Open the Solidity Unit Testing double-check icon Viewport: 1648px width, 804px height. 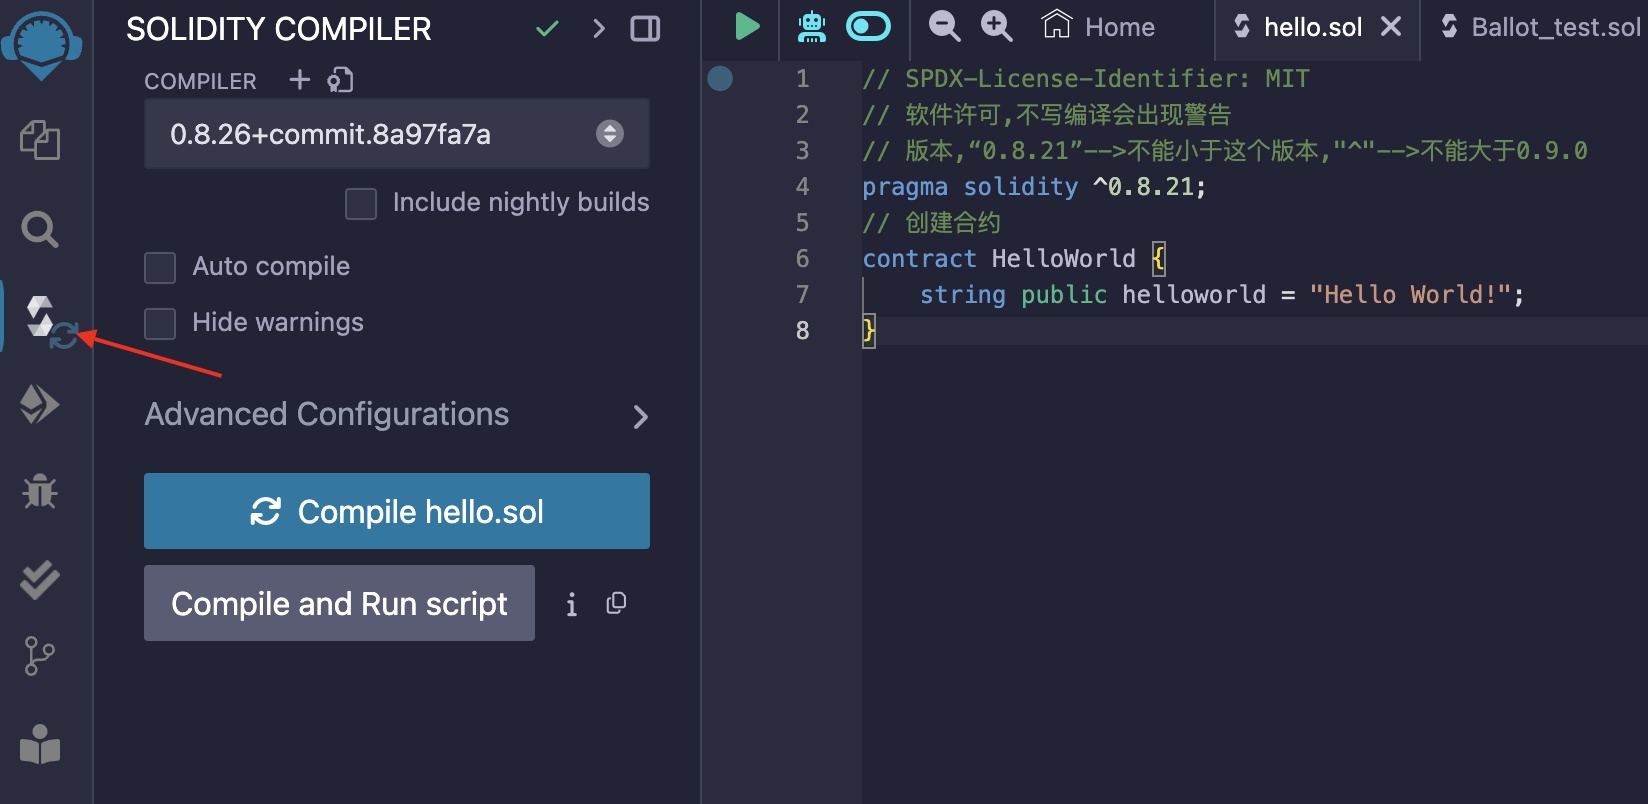40,579
